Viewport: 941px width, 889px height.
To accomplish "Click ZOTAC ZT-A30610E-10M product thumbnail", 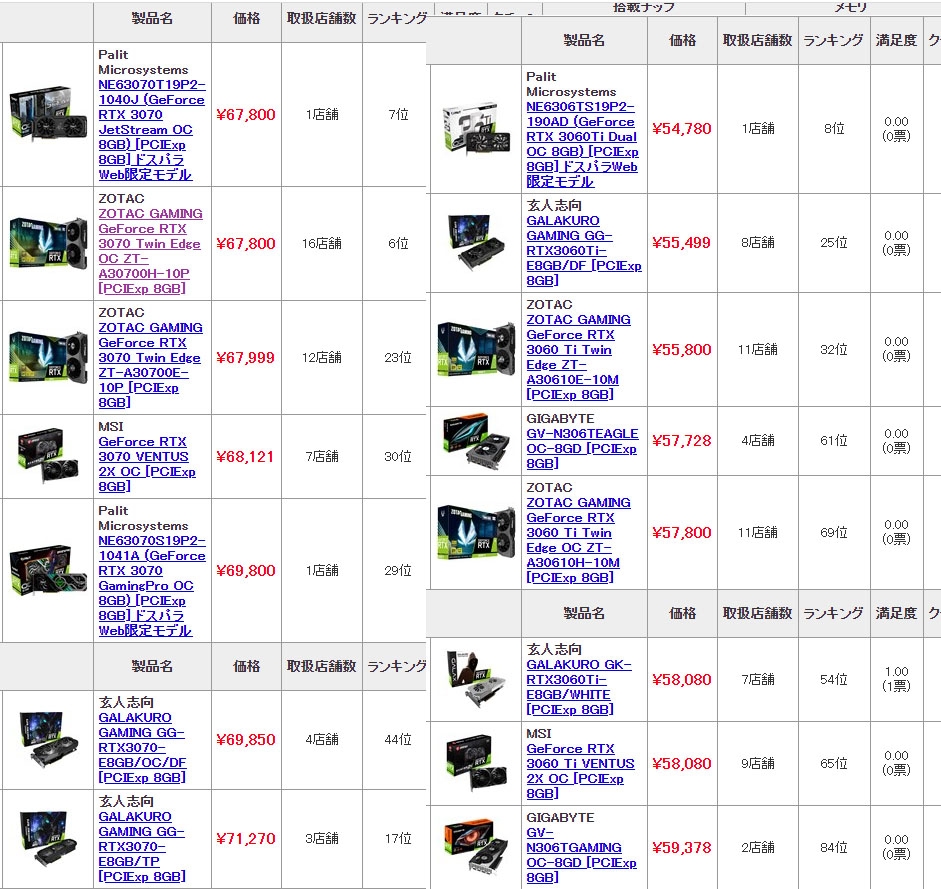I will pyautogui.click(x=476, y=349).
